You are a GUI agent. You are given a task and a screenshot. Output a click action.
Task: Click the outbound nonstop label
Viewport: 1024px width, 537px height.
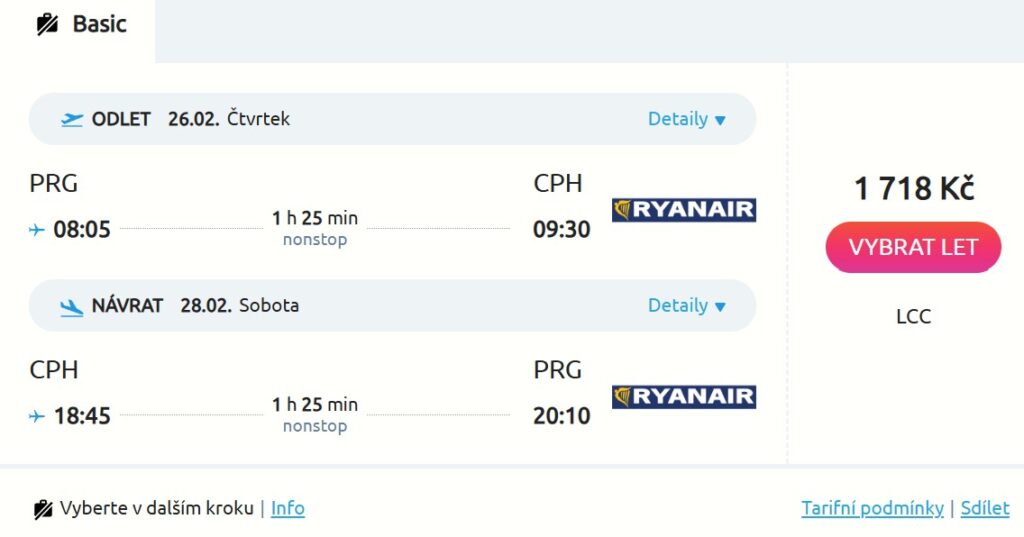[315, 240]
